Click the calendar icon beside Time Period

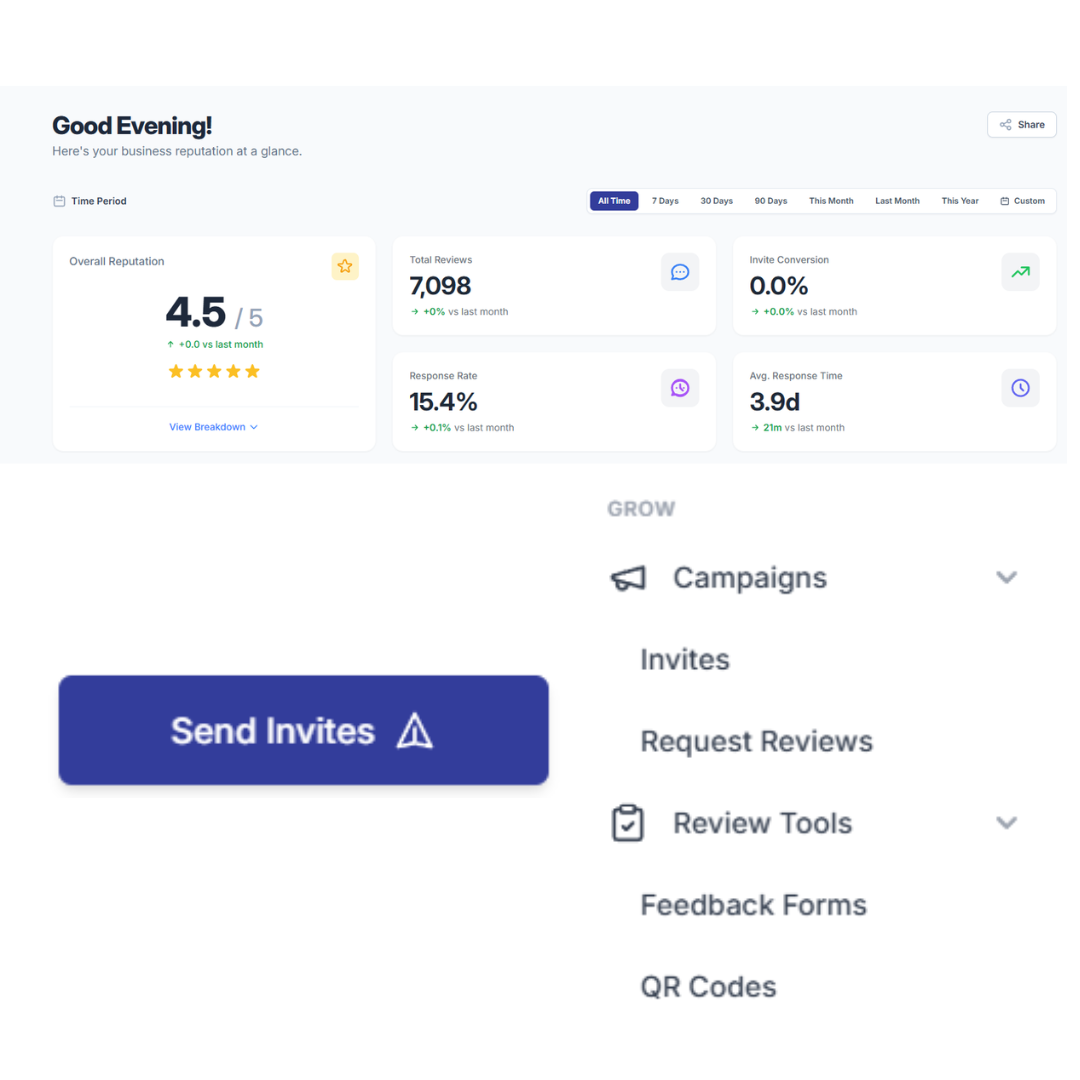point(58,201)
